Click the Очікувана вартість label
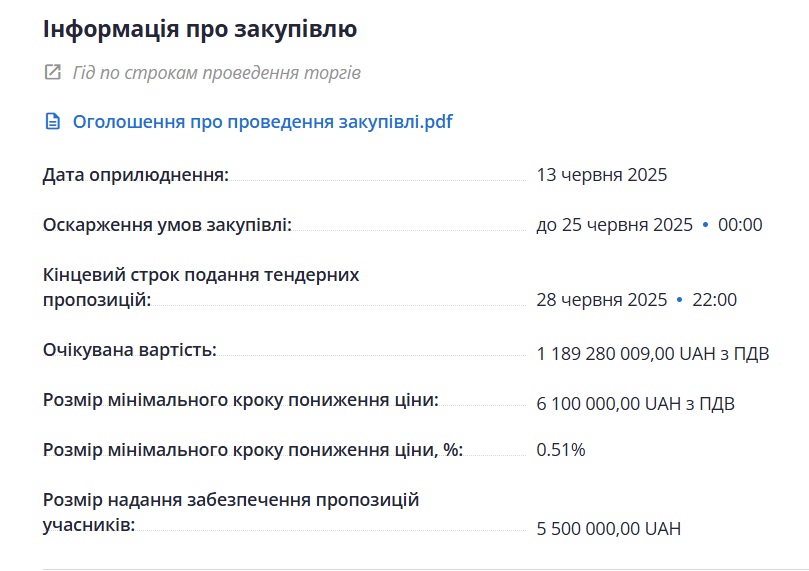The height and width of the screenshot is (571, 809). (x=130, y=350)
